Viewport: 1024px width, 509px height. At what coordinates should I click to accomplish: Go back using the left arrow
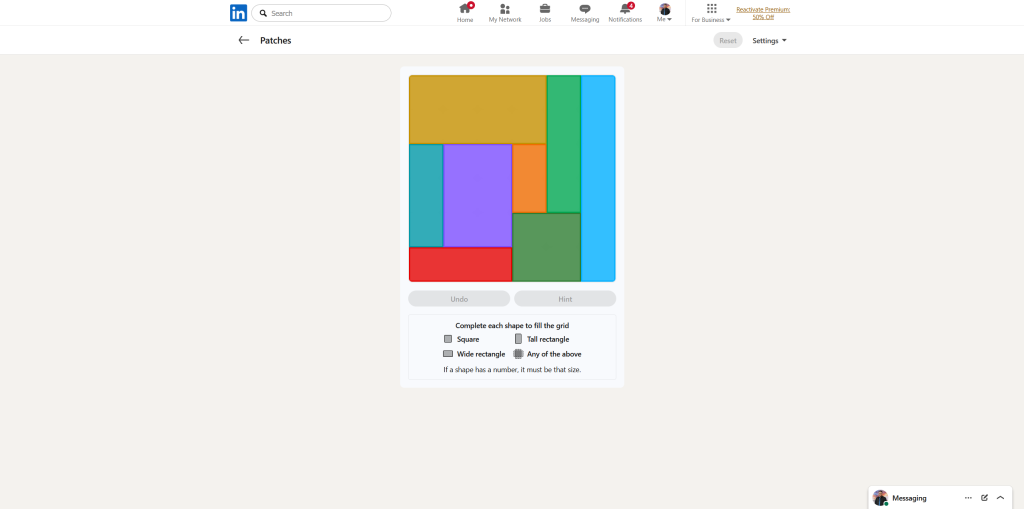click(244, 41)
